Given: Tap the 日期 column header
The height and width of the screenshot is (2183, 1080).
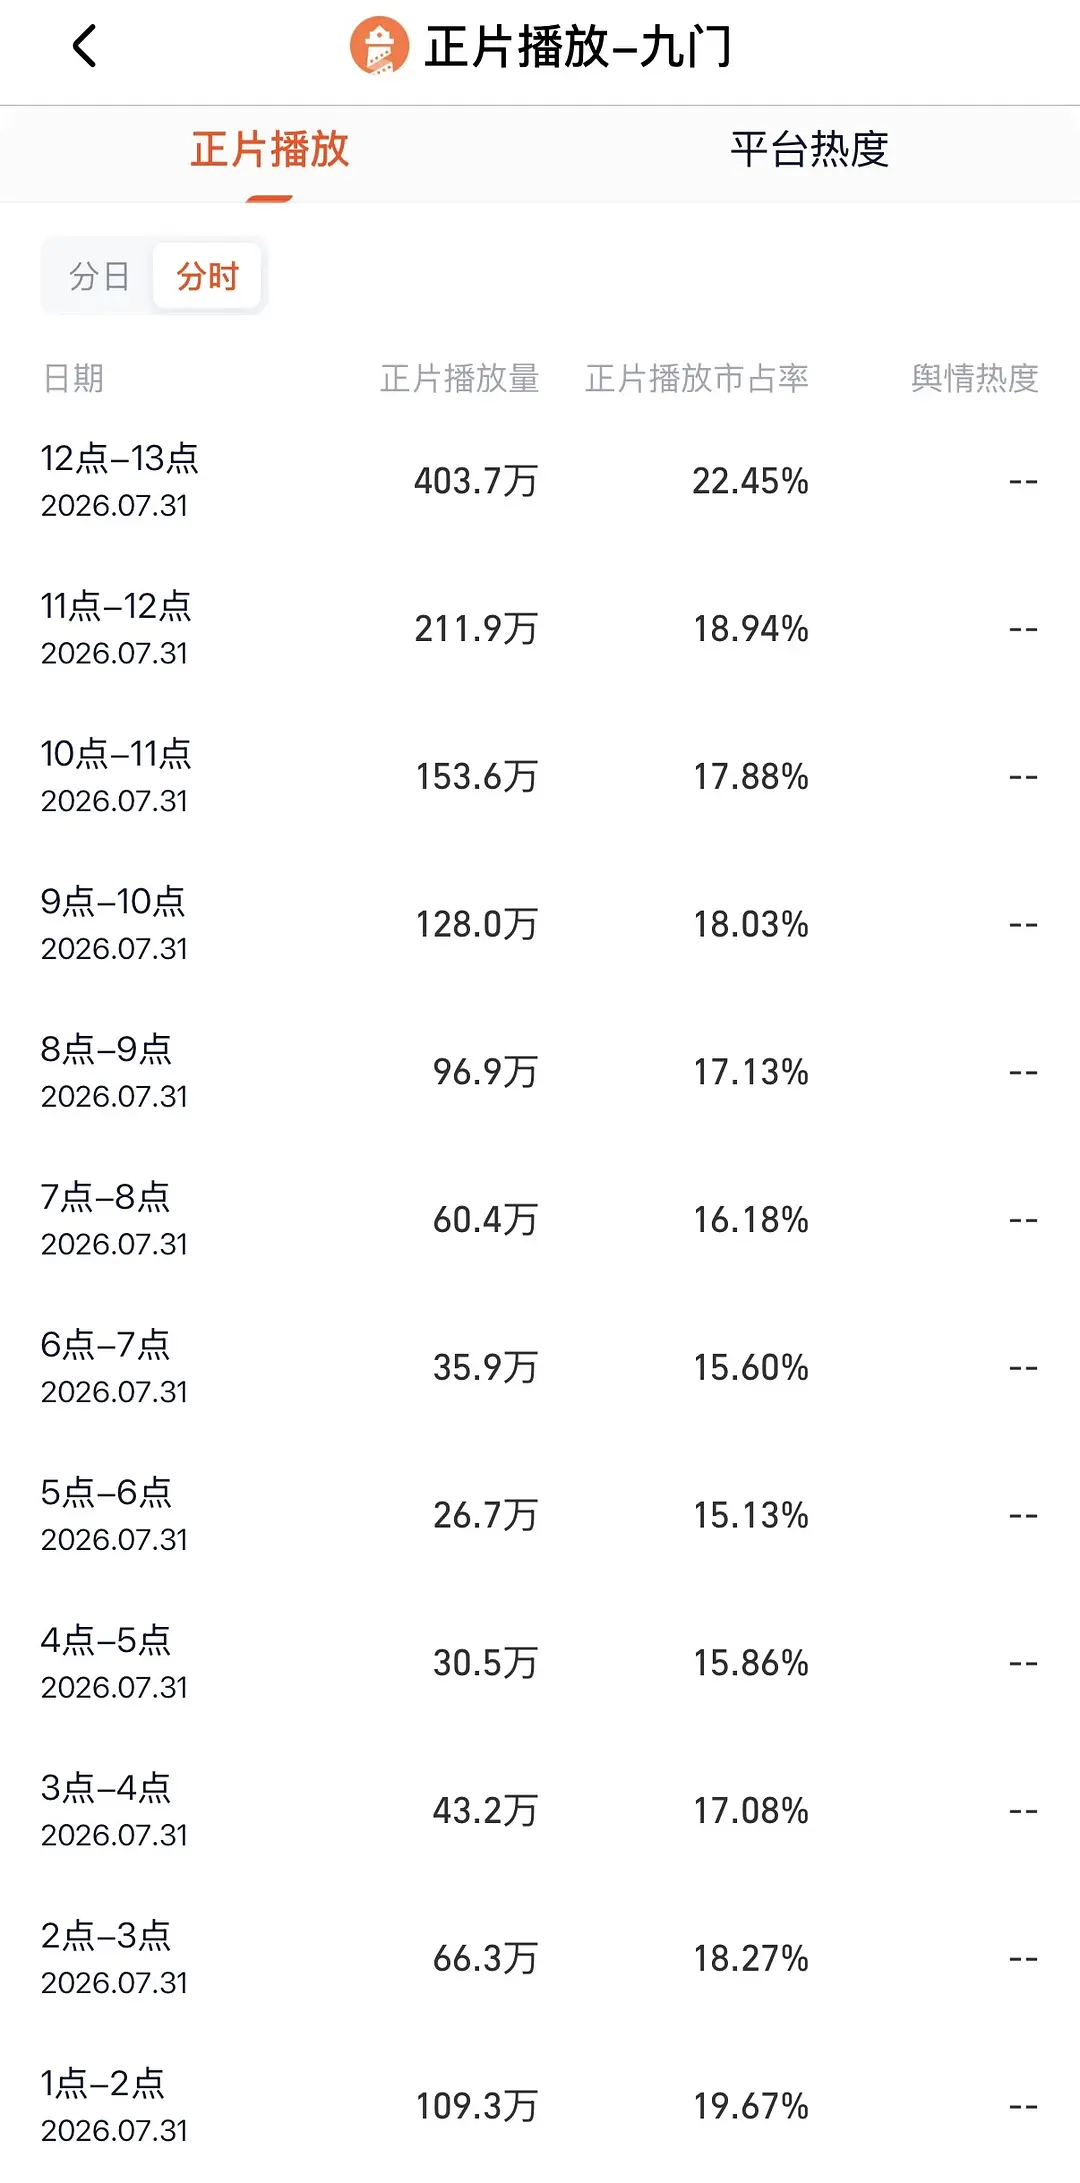Looking at the screenshot, I should (73, 378).
